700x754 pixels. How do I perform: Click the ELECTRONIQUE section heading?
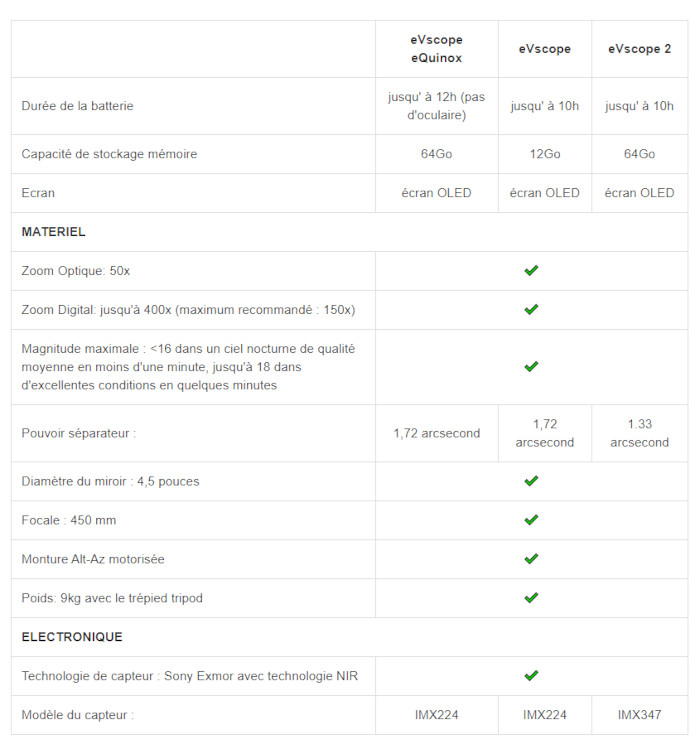72,637
